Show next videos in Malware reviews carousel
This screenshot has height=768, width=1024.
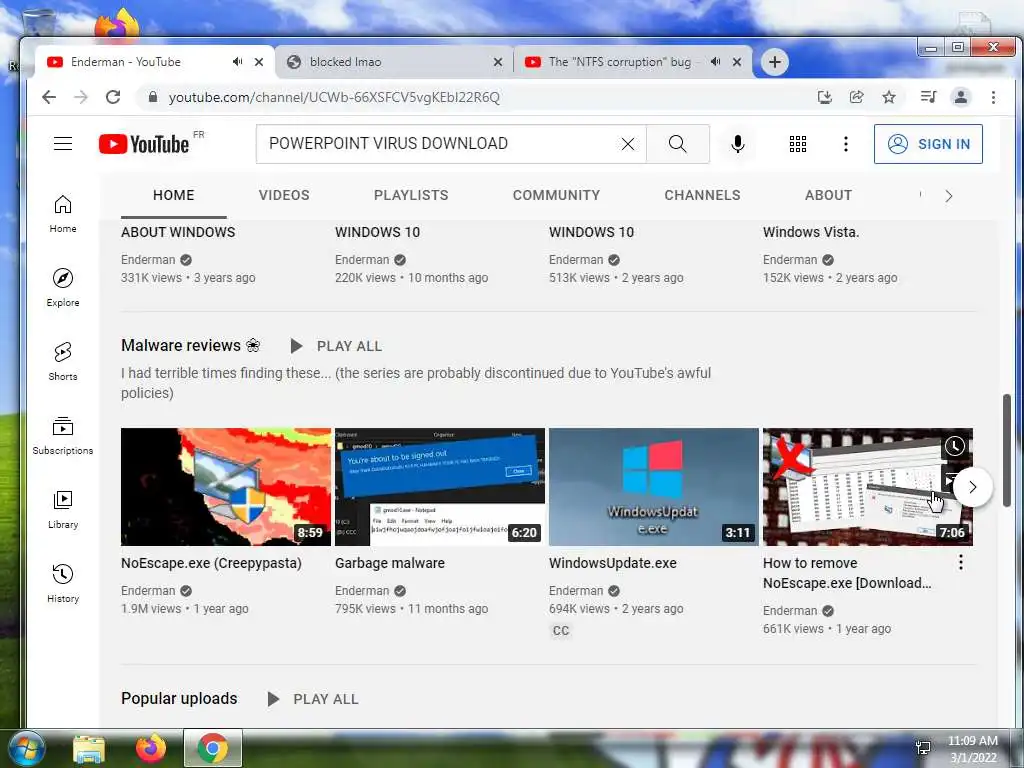click(972, 487)
